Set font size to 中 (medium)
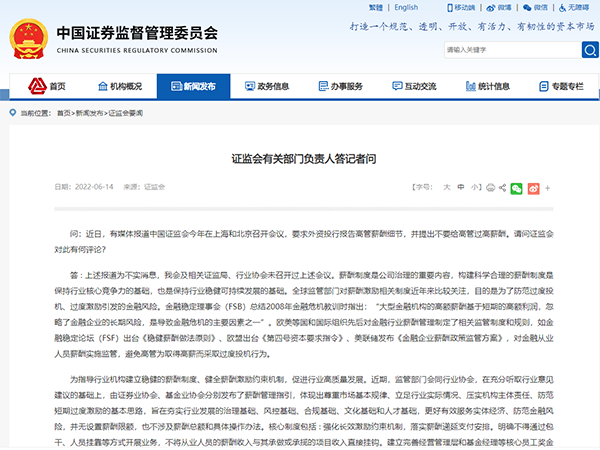600x450 pixels. tap(461, 187)
